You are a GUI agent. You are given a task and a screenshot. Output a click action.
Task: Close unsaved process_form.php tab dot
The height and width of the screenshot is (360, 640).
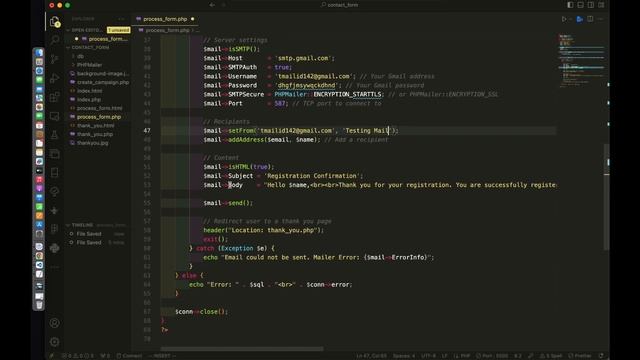tap(193, 19)
